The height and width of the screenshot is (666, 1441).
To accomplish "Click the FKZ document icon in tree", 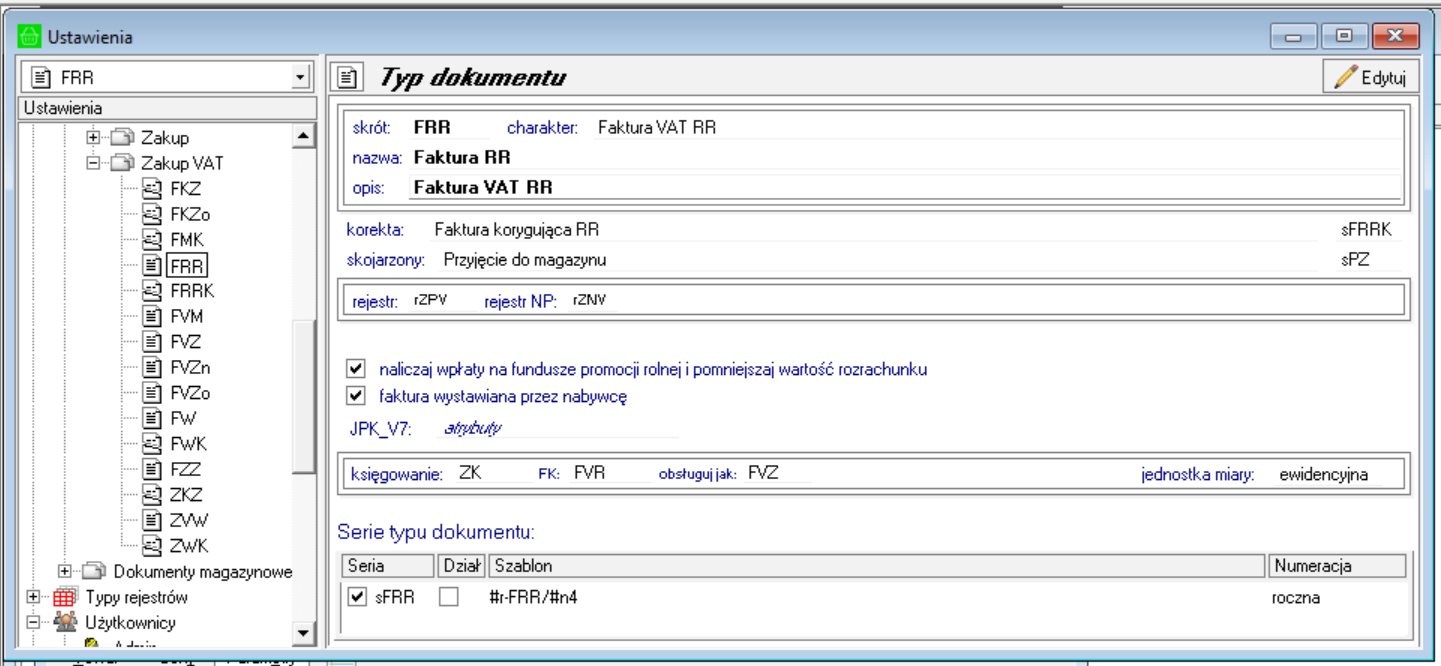I will (152, 188).
